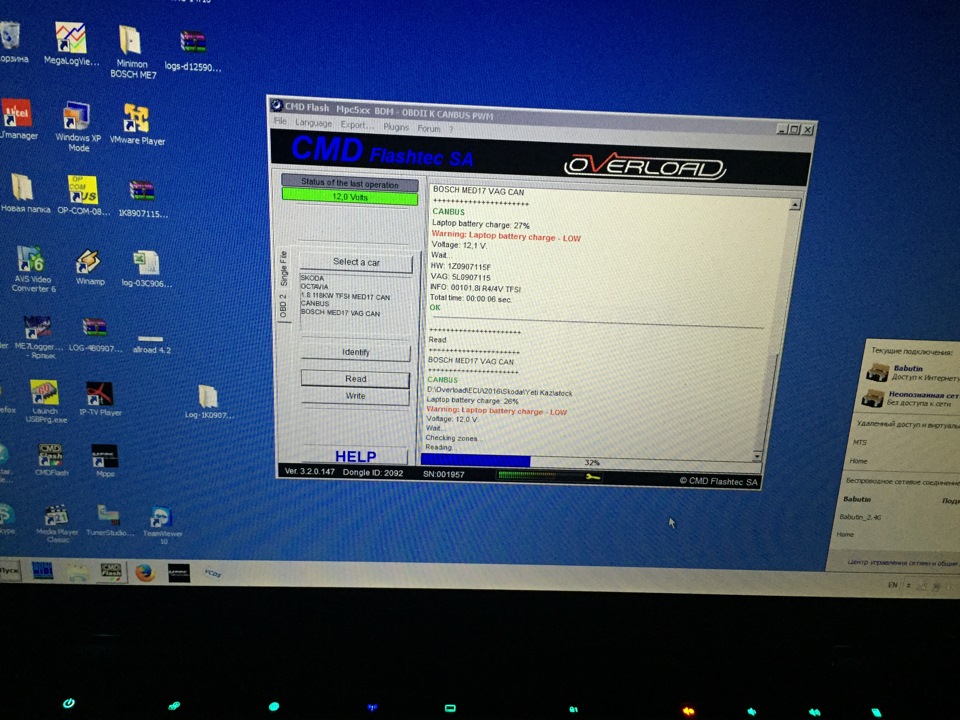960x720 pixels.
Task: Click the green 12,0 Volts status indicator
Action: [x=350, y=197]
